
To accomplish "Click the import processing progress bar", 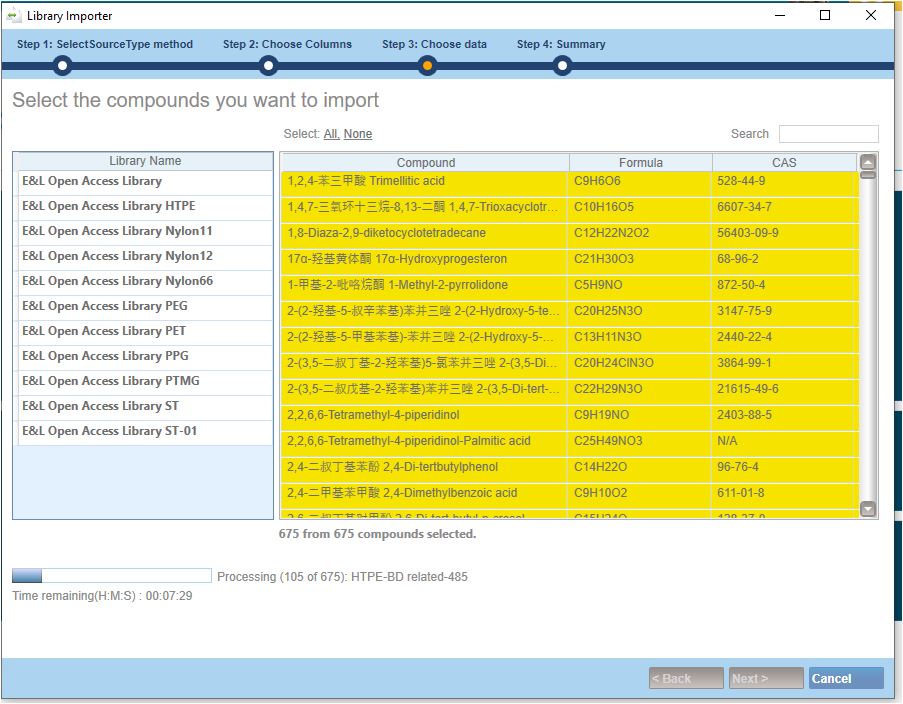I will (111, 576).
